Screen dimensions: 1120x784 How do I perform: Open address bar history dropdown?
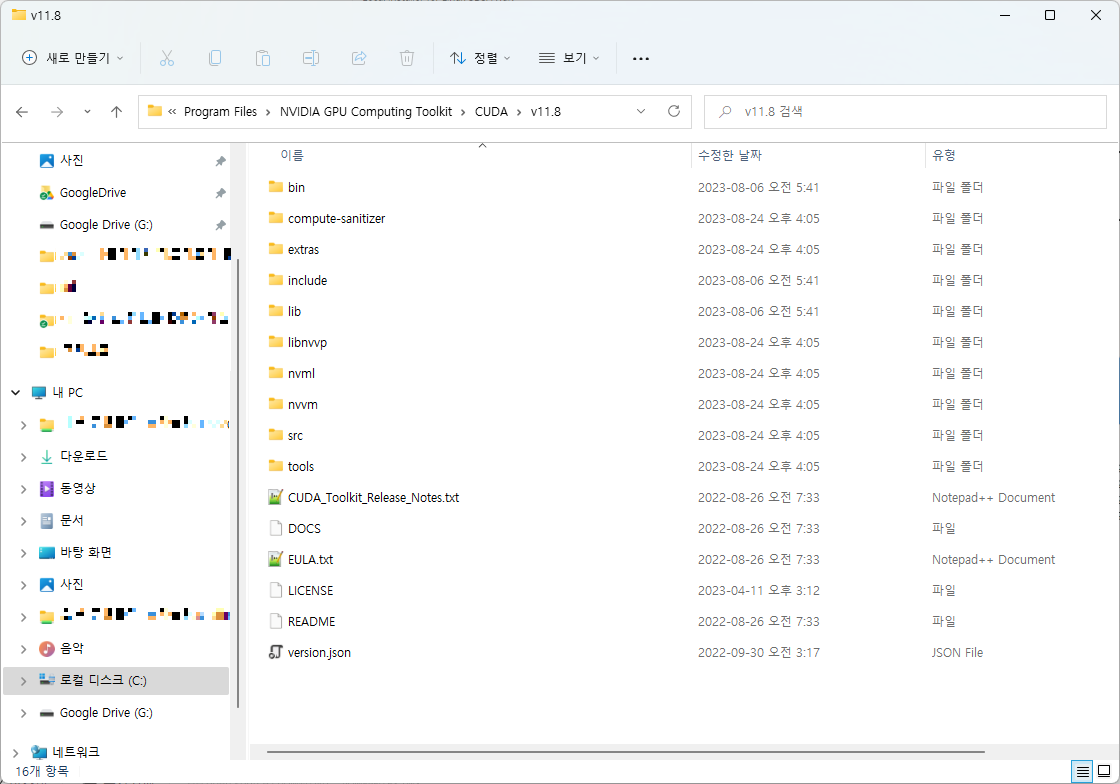coord(641,111)
